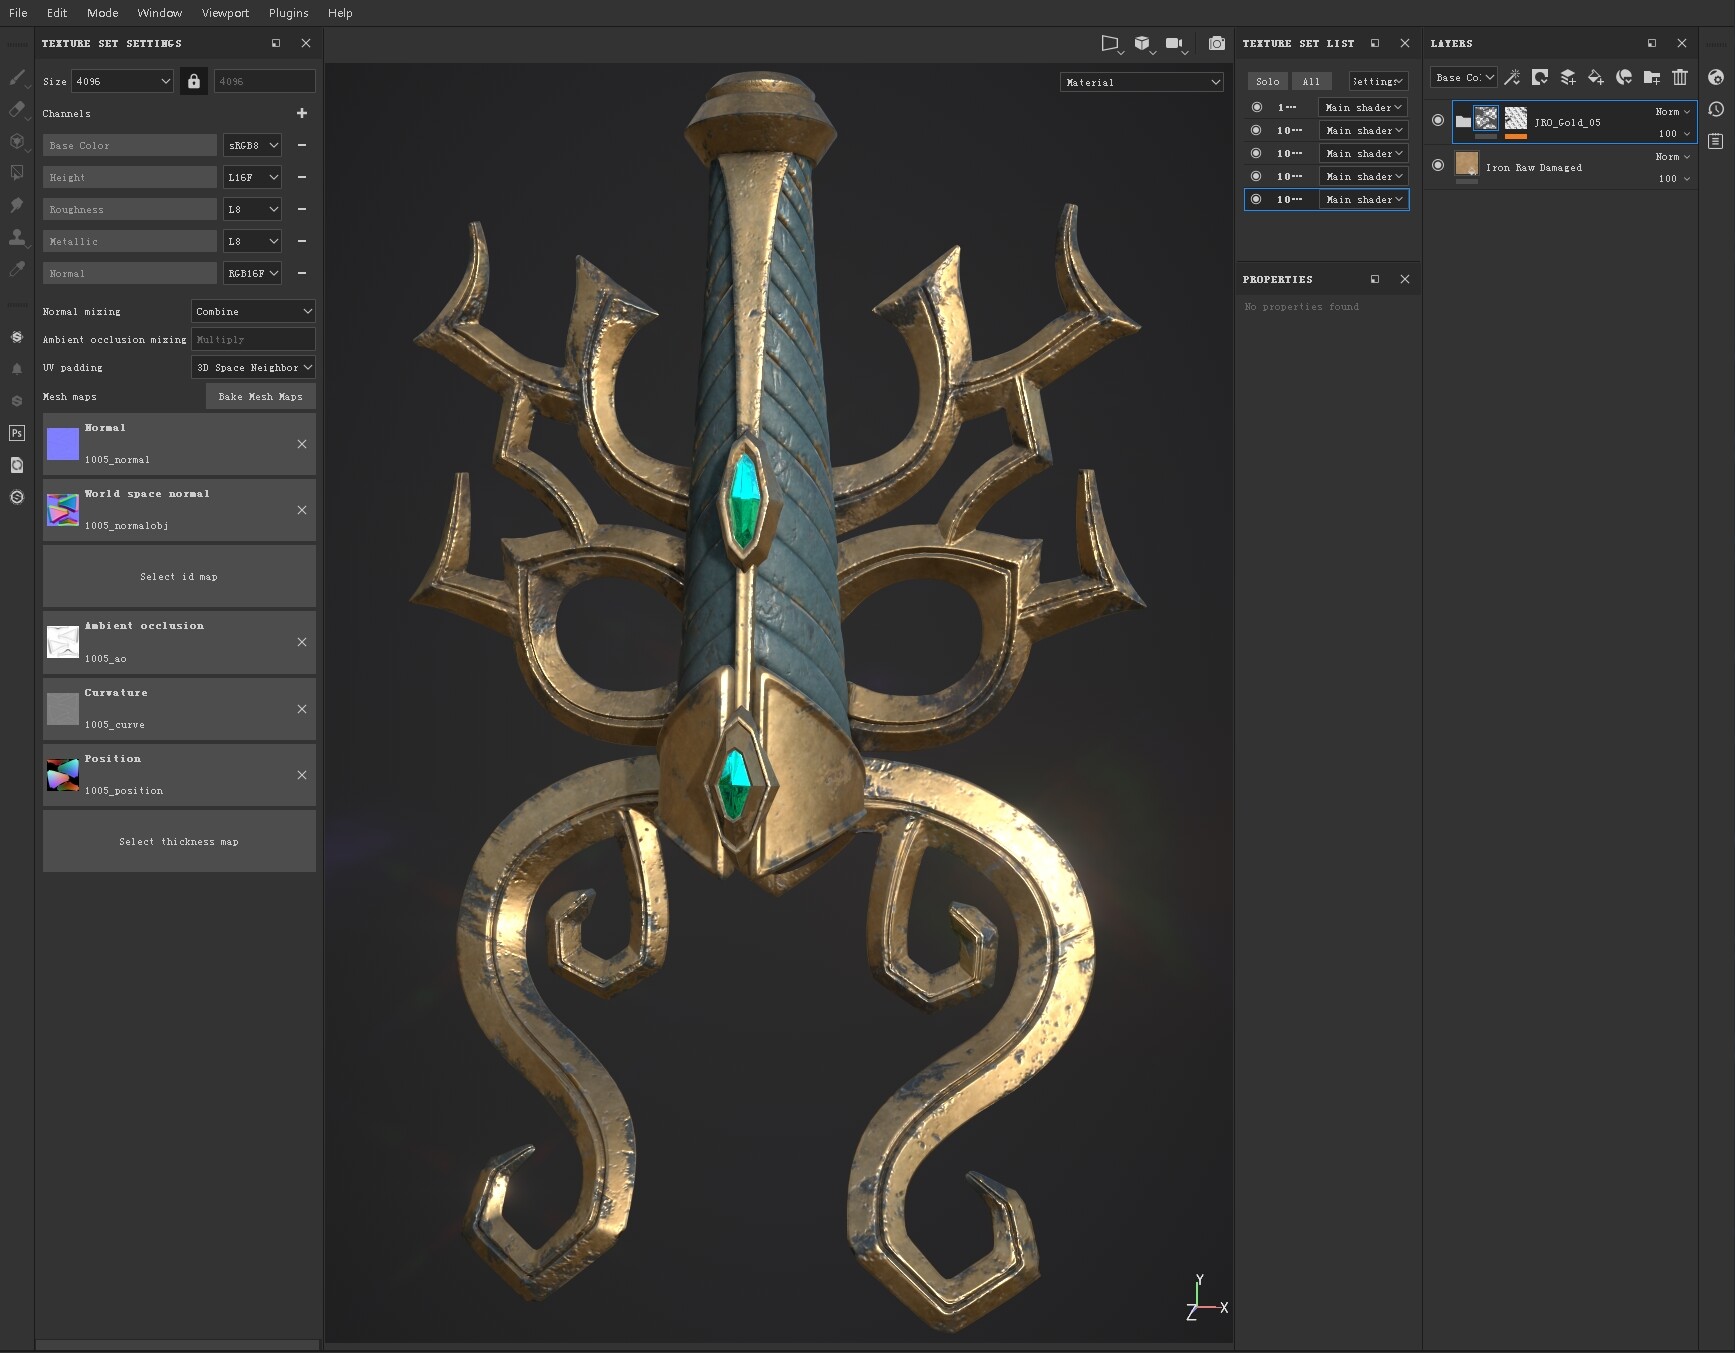
Task: Hide the JRO_Gold_05 layer
Action: pyautogui.click(x=1438, y=120)
